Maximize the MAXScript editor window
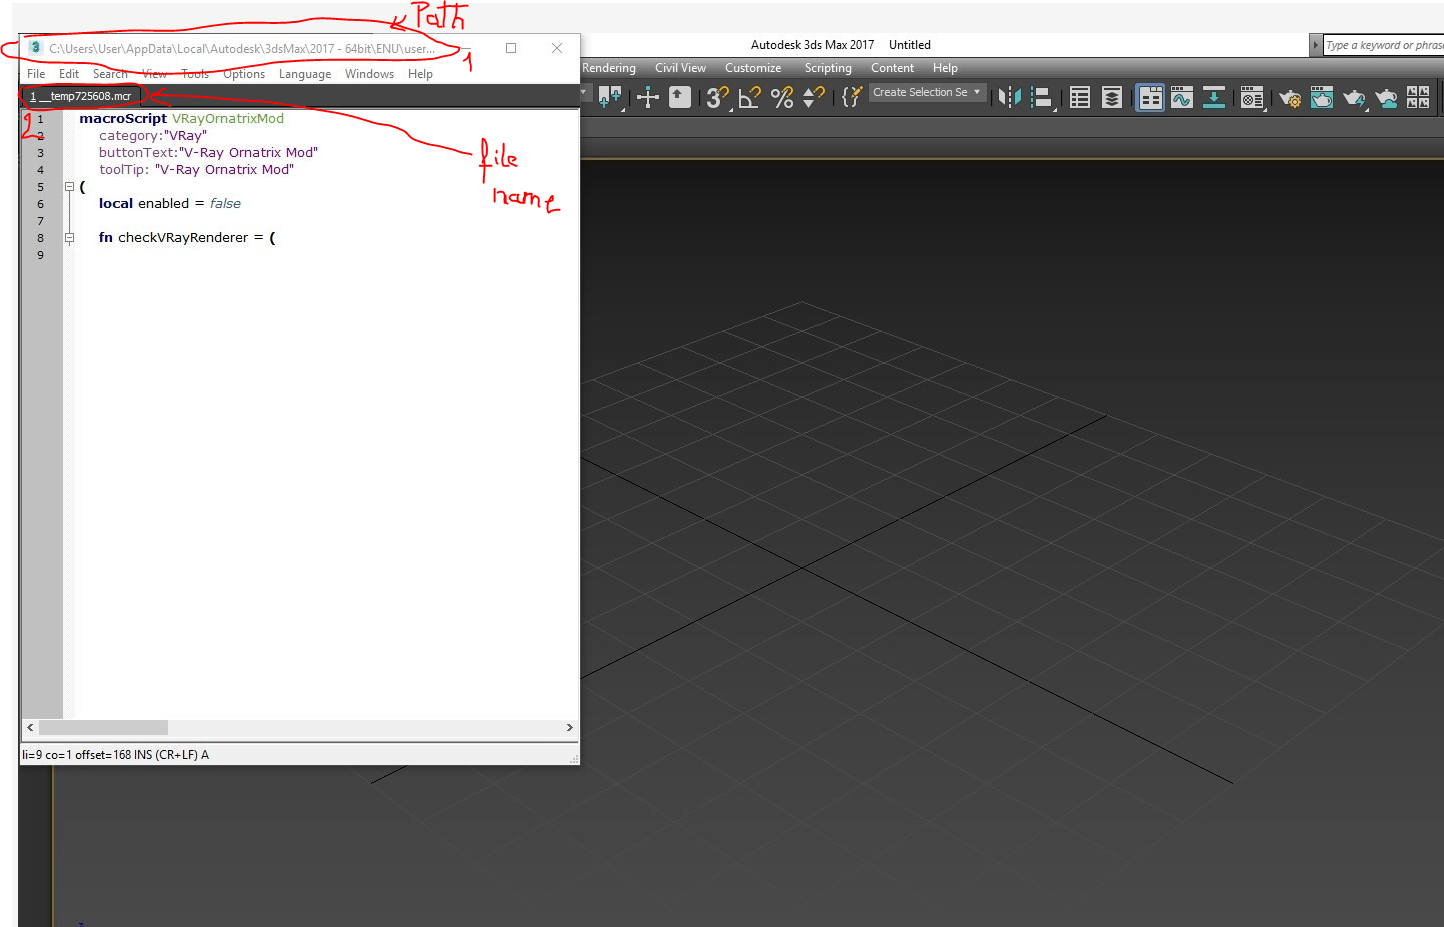The width and height of the screenshot is (1444, 927). tap(511, 48)
